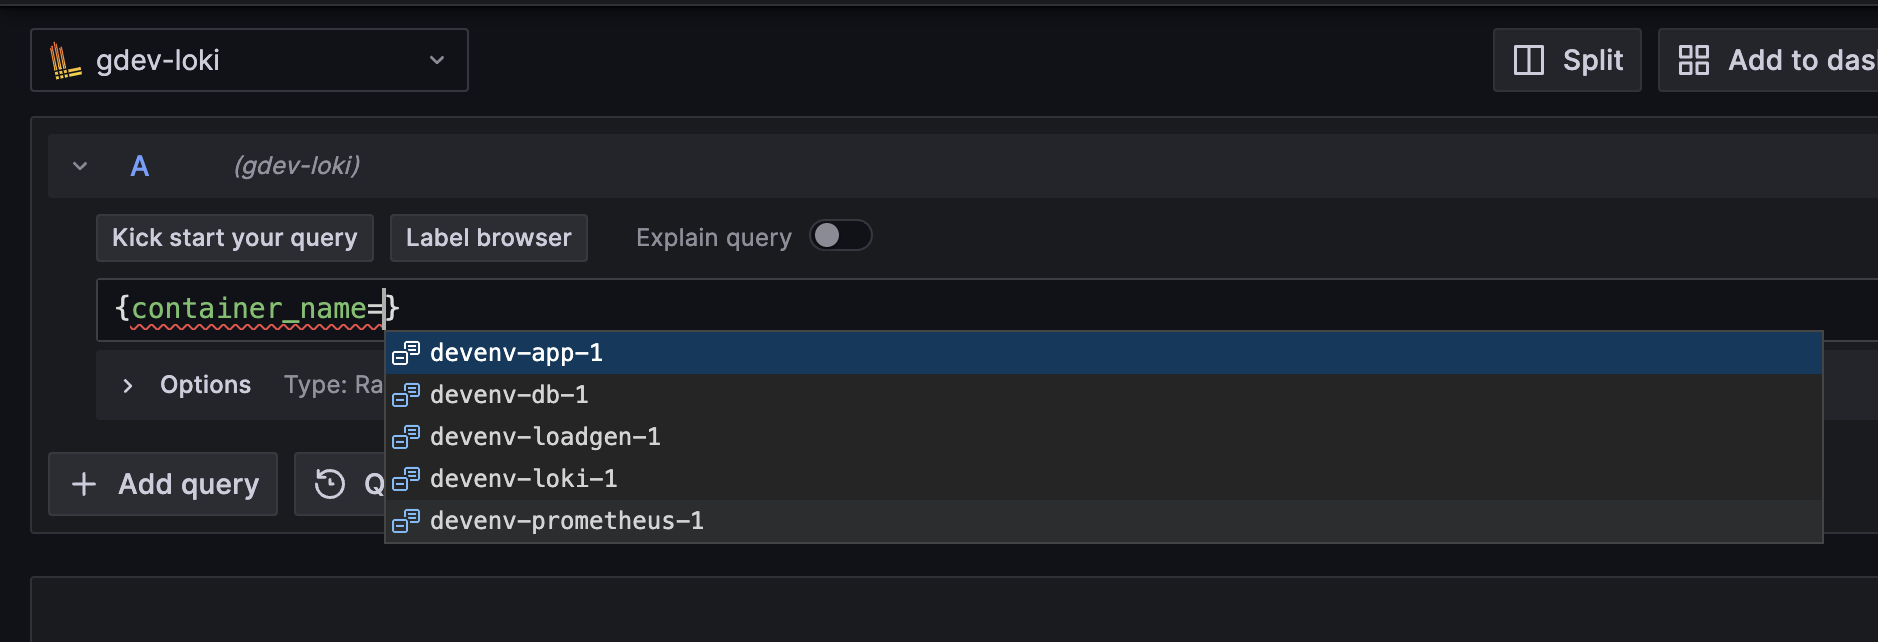Viewport: 1878px width, 642px height.
Task: Select query label A
Action: pos(140,166)
